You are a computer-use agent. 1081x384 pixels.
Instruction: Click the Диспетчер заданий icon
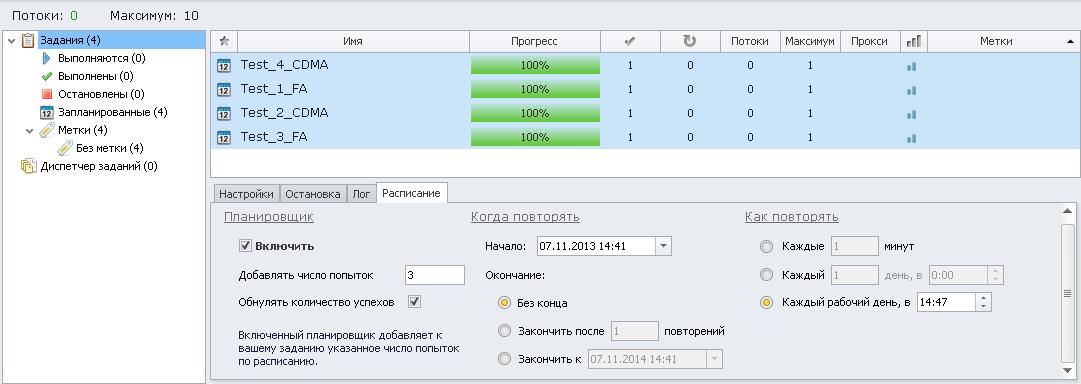point(28,165)
